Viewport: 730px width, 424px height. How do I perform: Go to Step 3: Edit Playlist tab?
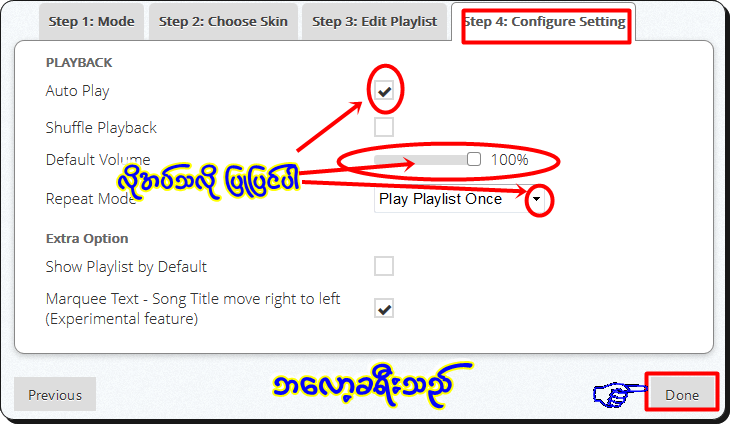374,22
